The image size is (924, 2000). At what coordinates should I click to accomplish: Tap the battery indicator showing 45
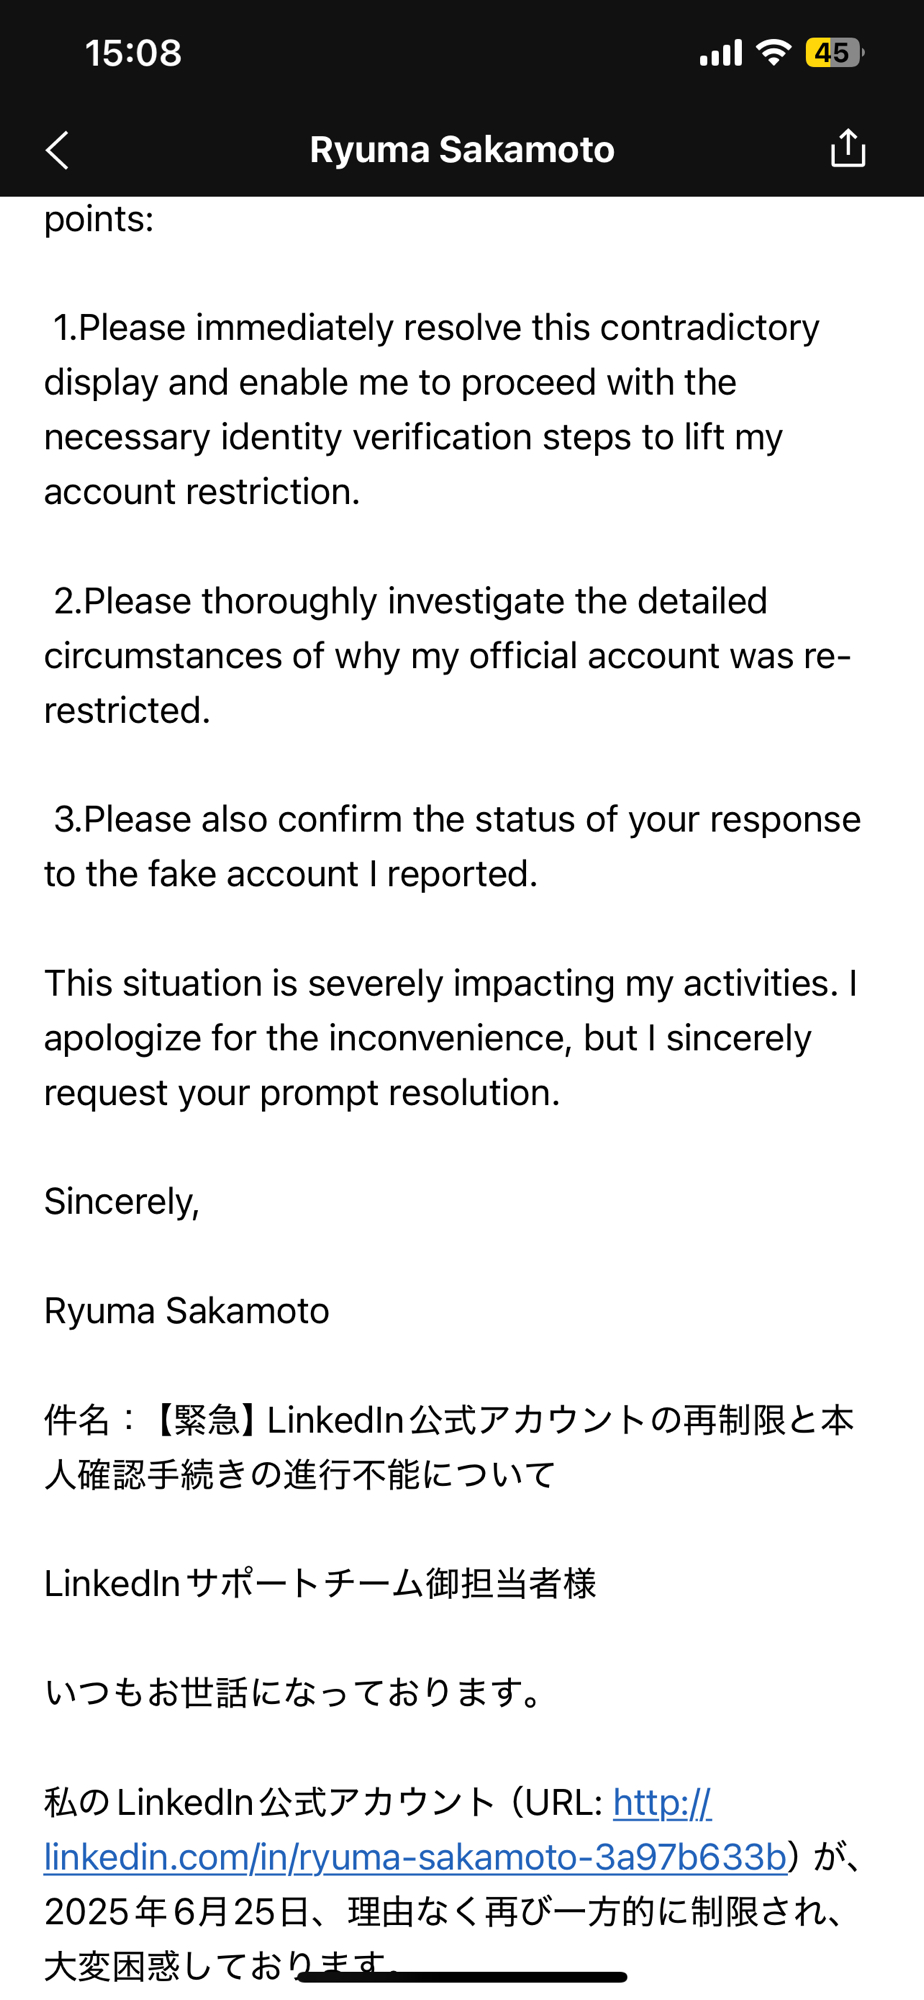coord(833,53)
